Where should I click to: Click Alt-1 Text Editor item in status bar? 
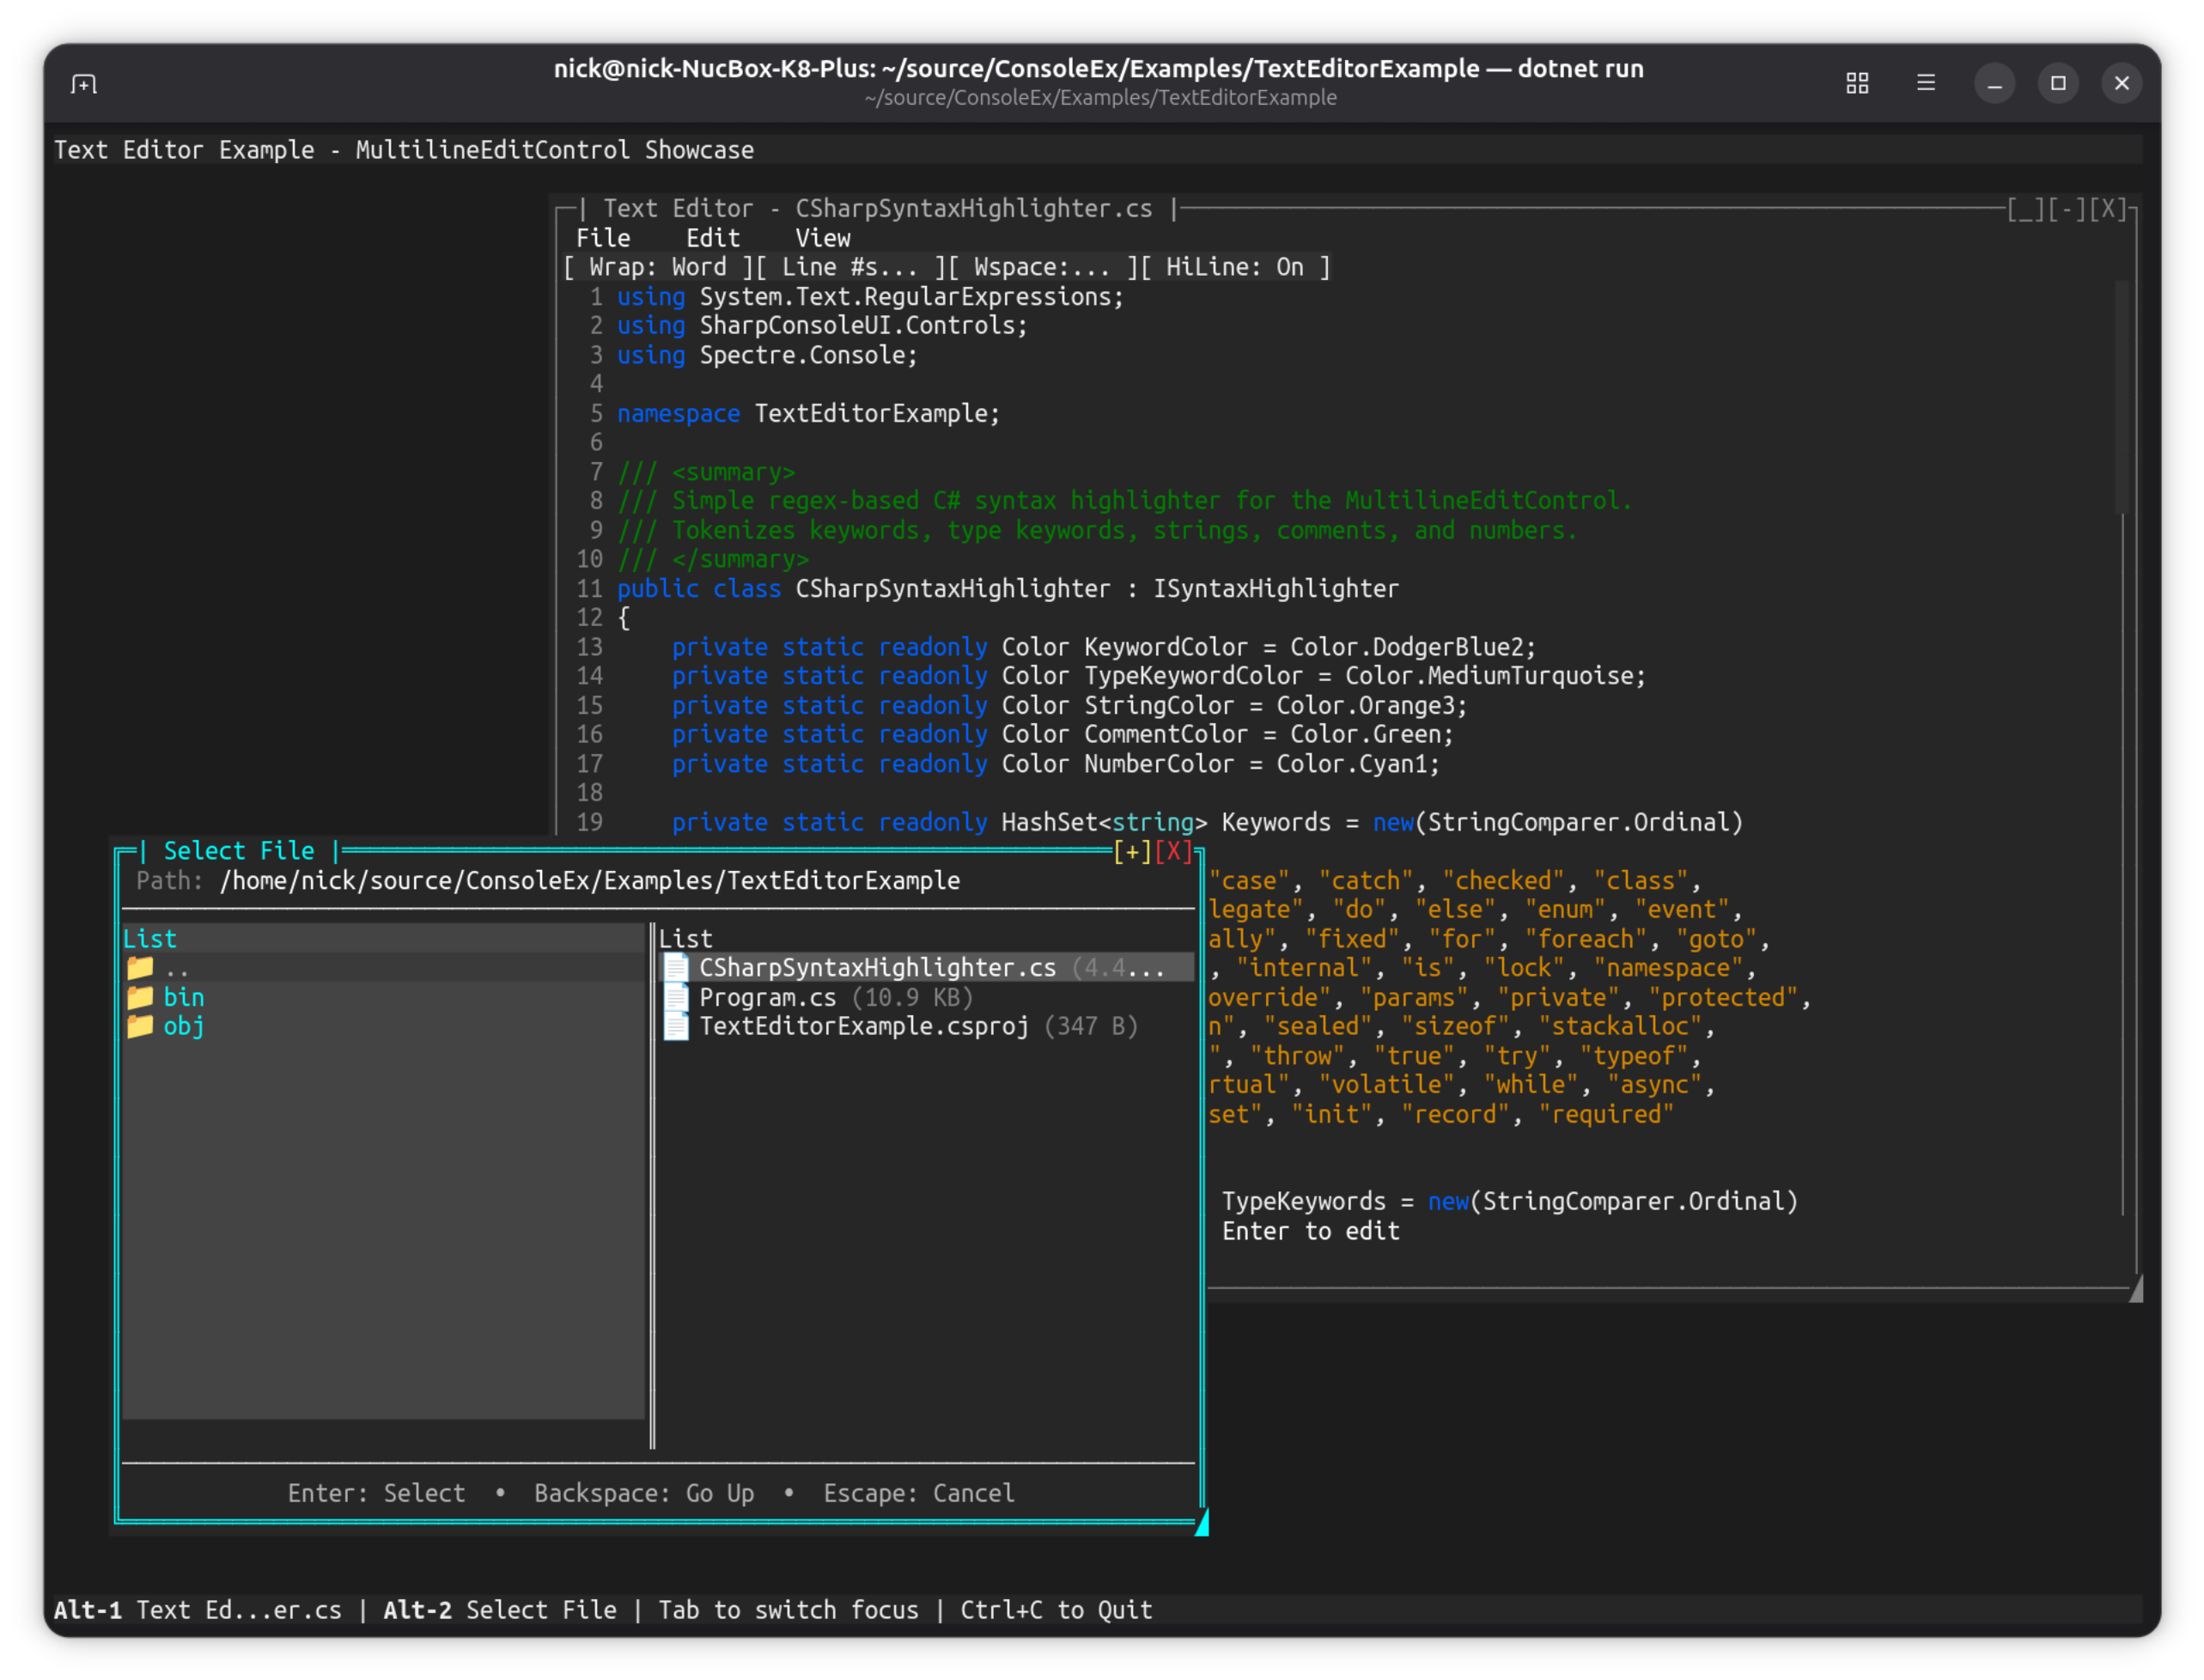[197, 1609]
